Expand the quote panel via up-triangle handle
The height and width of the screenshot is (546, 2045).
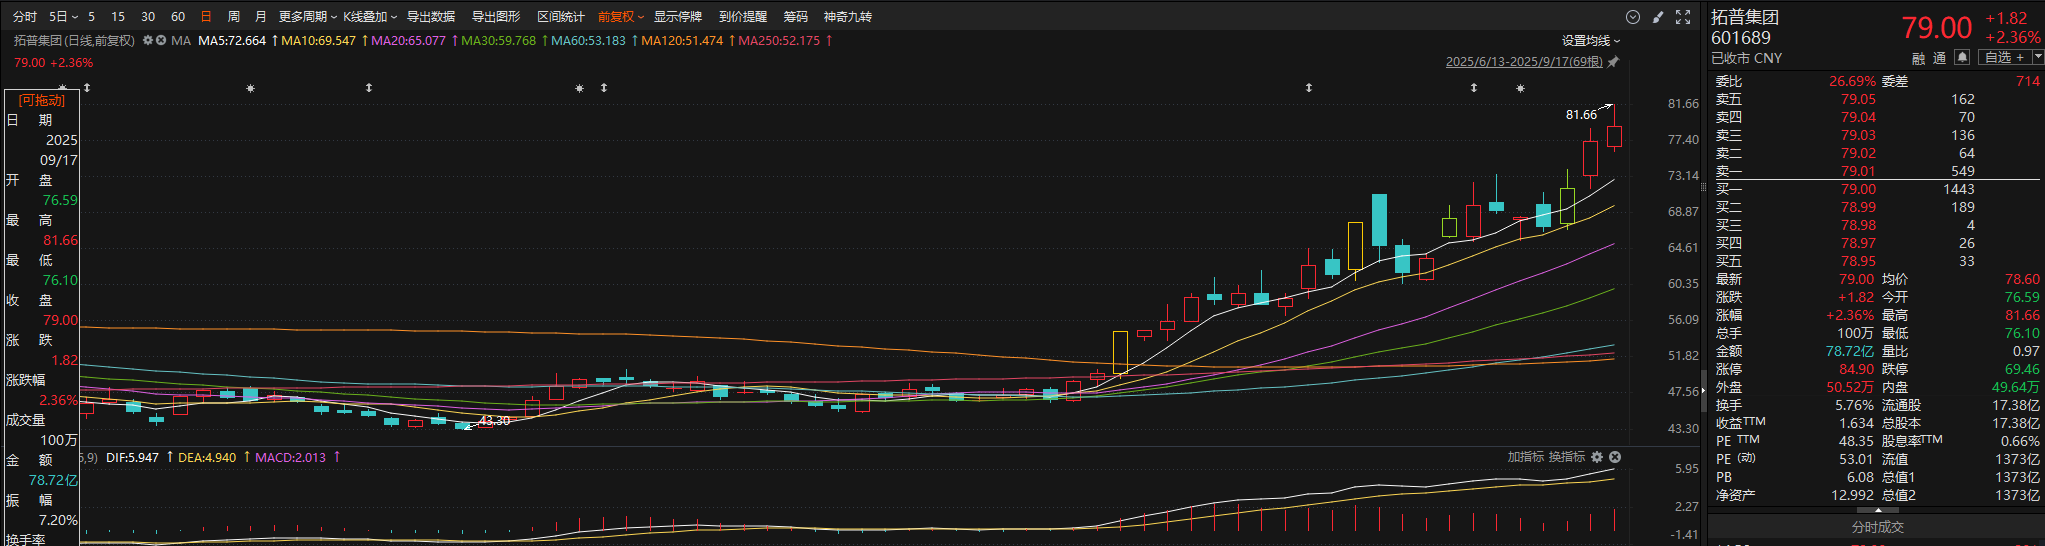pyautogui.click(x=1877, y=510)
